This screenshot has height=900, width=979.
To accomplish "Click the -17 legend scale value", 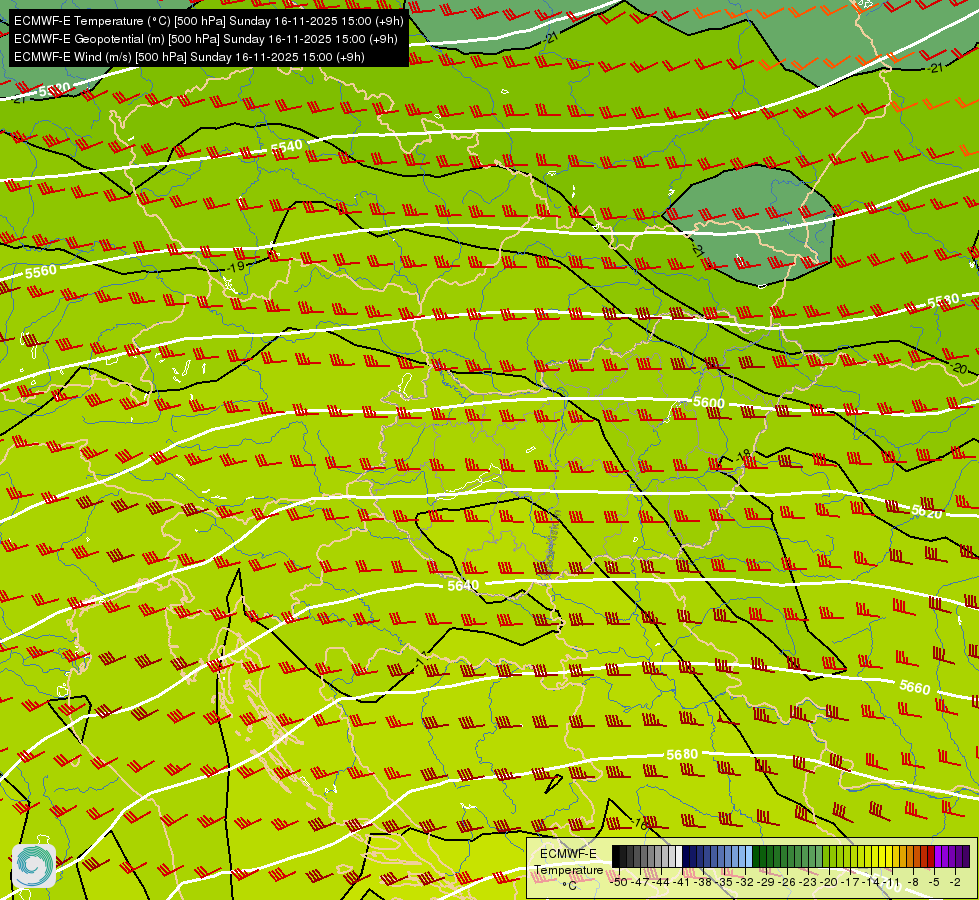I will [850, 883].
